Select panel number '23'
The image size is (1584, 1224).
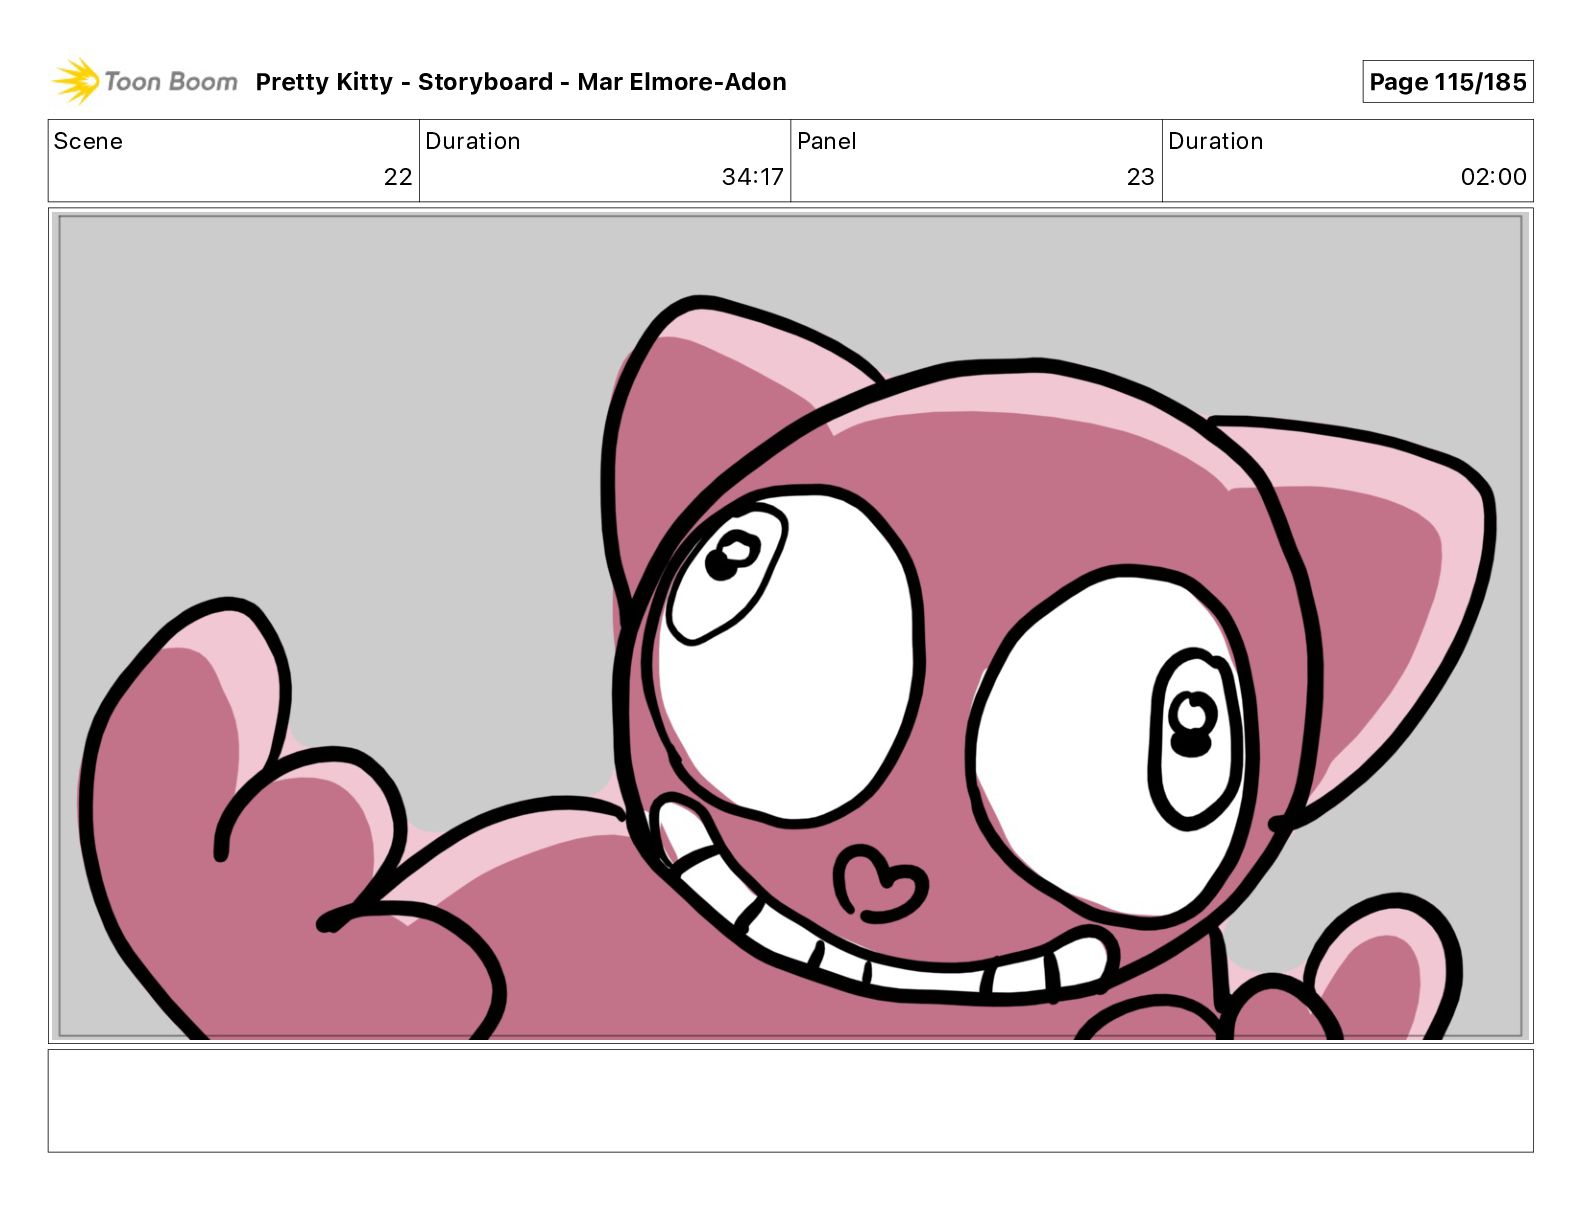[x=1140, y=177]
